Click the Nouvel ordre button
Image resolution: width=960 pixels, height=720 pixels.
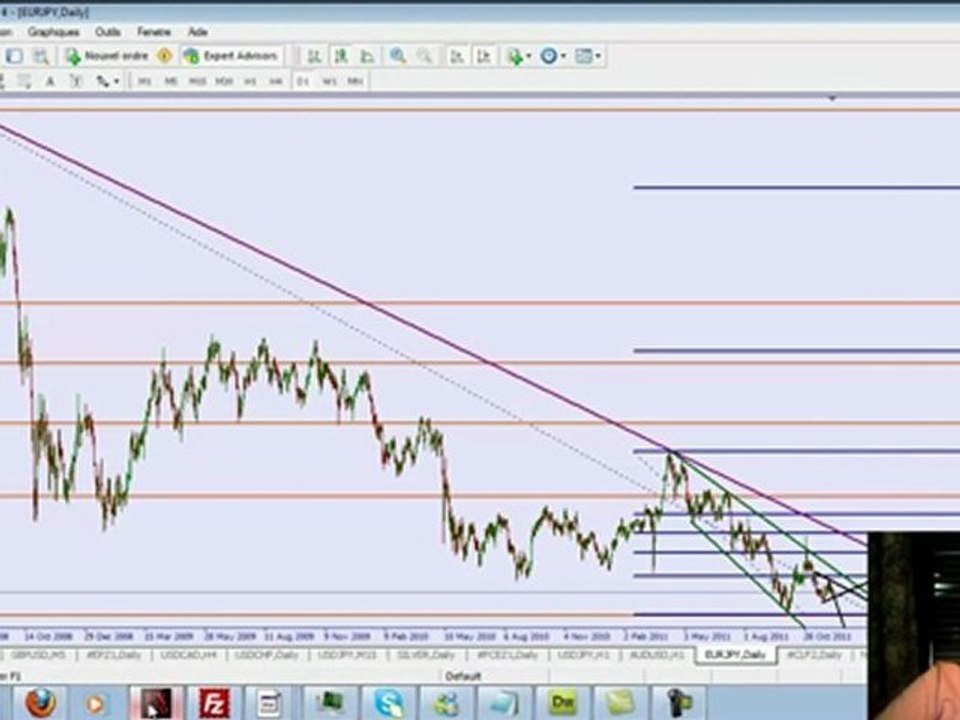(x=107, y=56)
